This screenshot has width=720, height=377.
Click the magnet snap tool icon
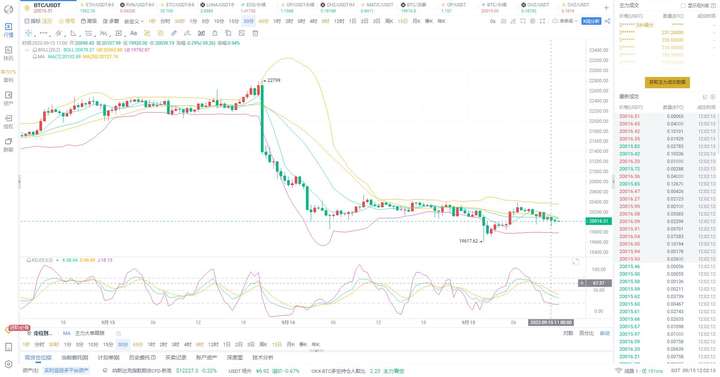[201, 33]
